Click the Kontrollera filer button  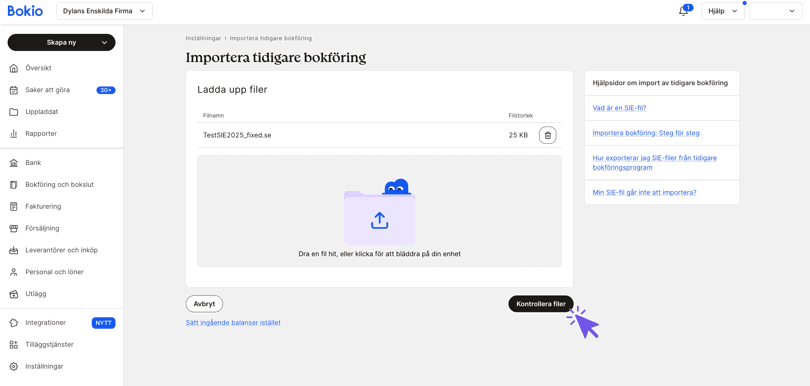[x=541, y=304]
